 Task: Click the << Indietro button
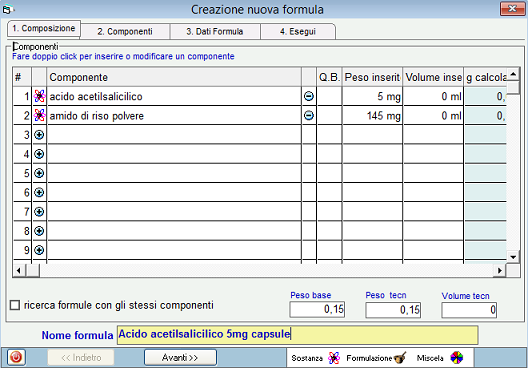[x=81, y=357]
